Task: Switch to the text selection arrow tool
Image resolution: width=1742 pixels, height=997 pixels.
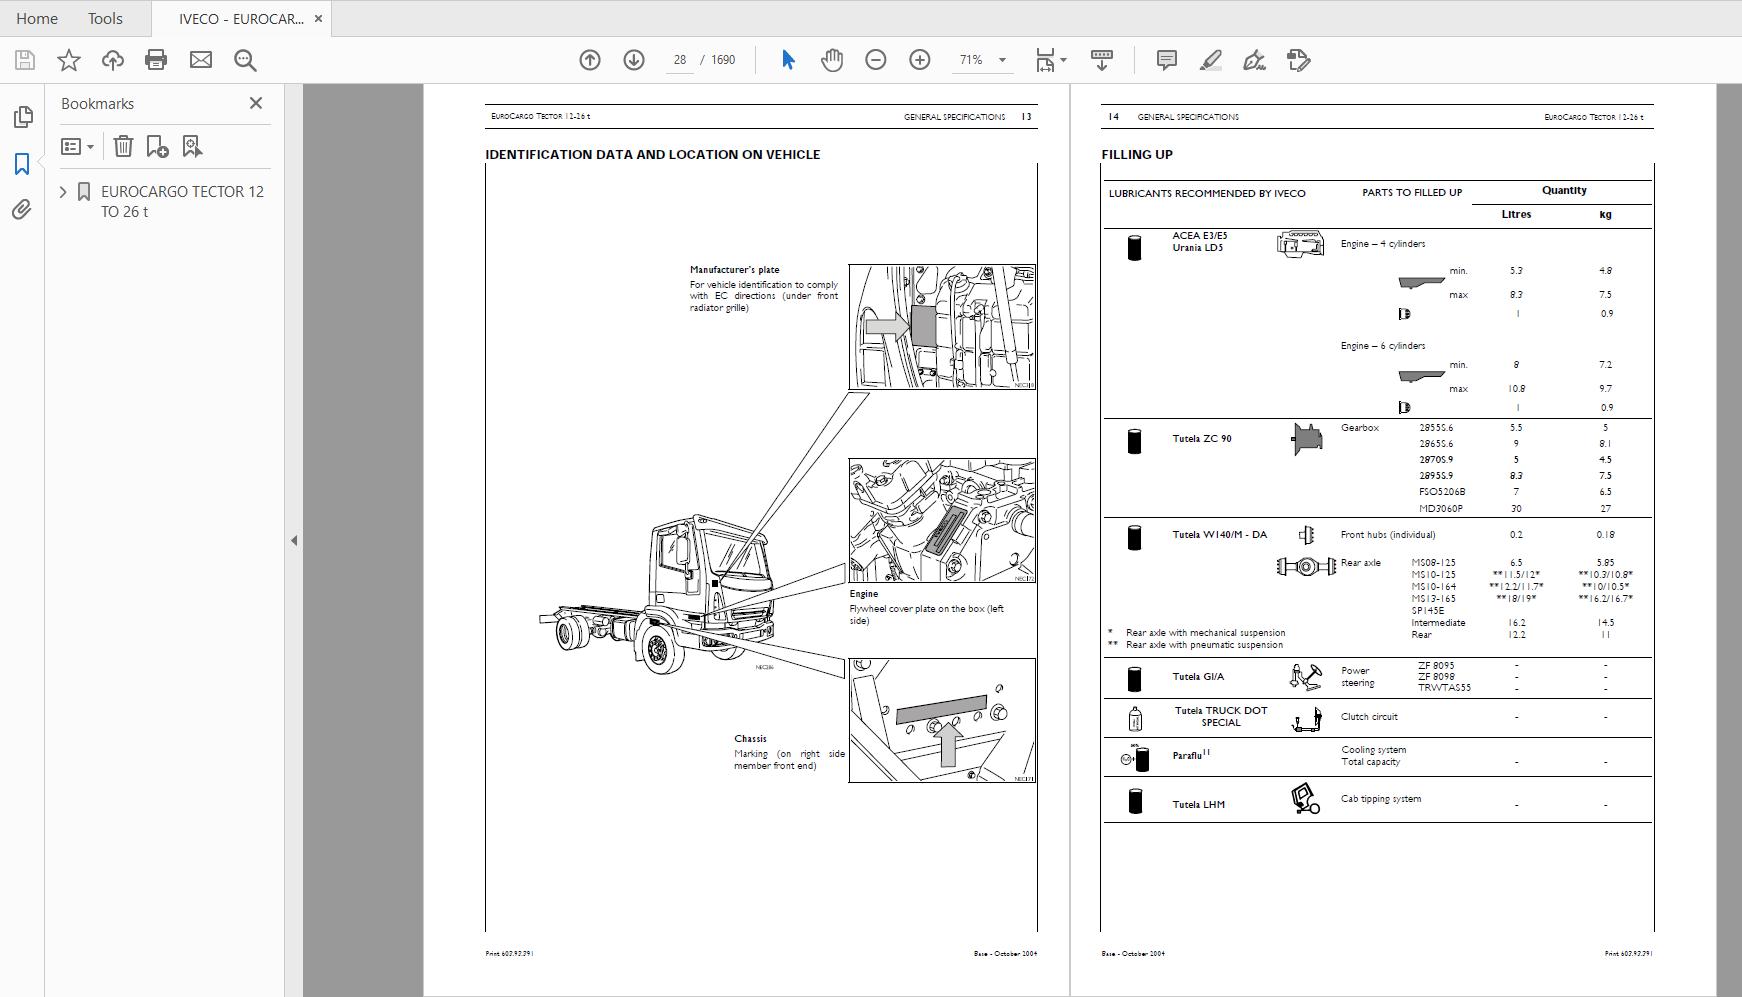Action: [x=788, y=60]
